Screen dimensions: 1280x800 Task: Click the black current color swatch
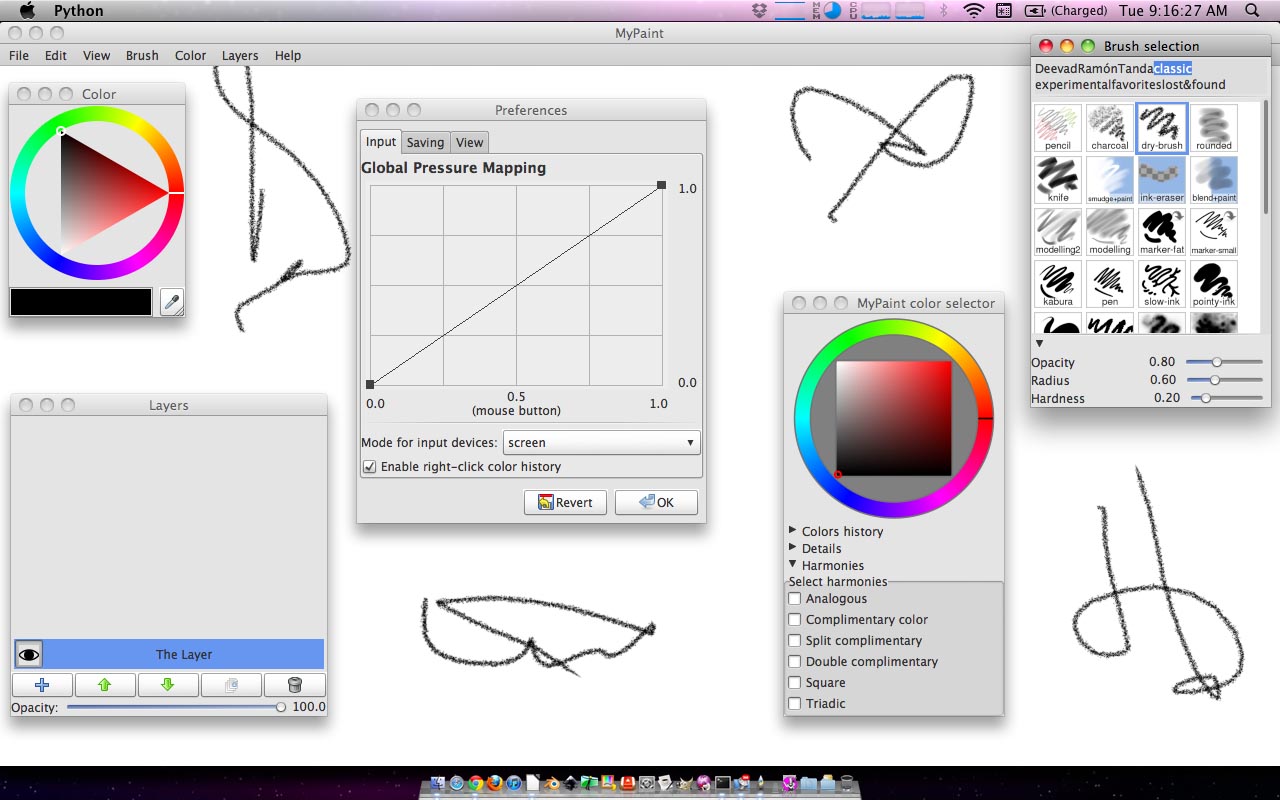point(81,302)
